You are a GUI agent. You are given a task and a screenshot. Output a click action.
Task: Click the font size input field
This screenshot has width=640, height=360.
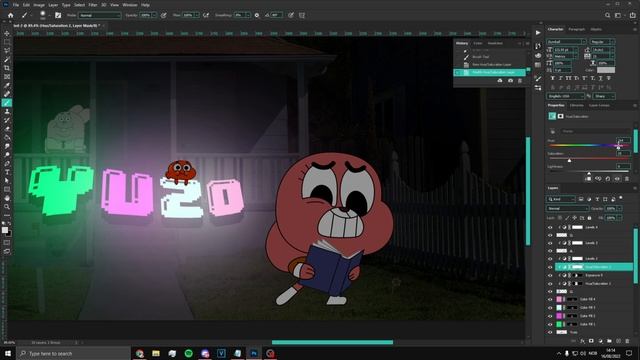564,50
